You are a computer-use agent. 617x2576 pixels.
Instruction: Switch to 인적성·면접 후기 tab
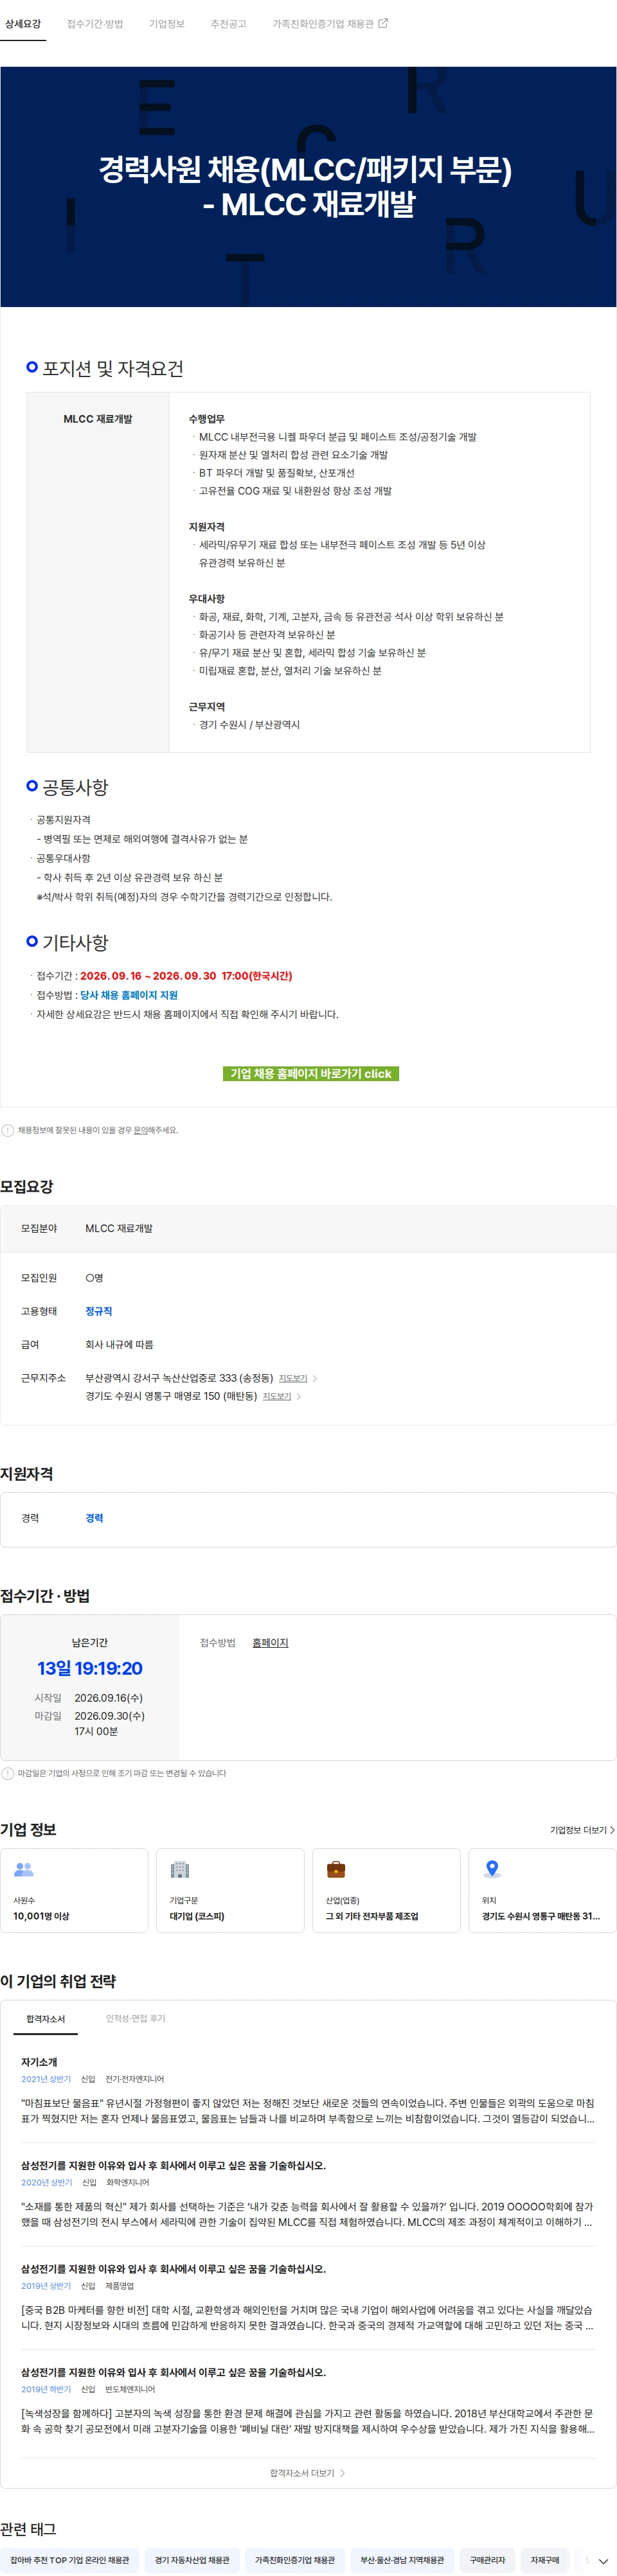pos(136,2019)
